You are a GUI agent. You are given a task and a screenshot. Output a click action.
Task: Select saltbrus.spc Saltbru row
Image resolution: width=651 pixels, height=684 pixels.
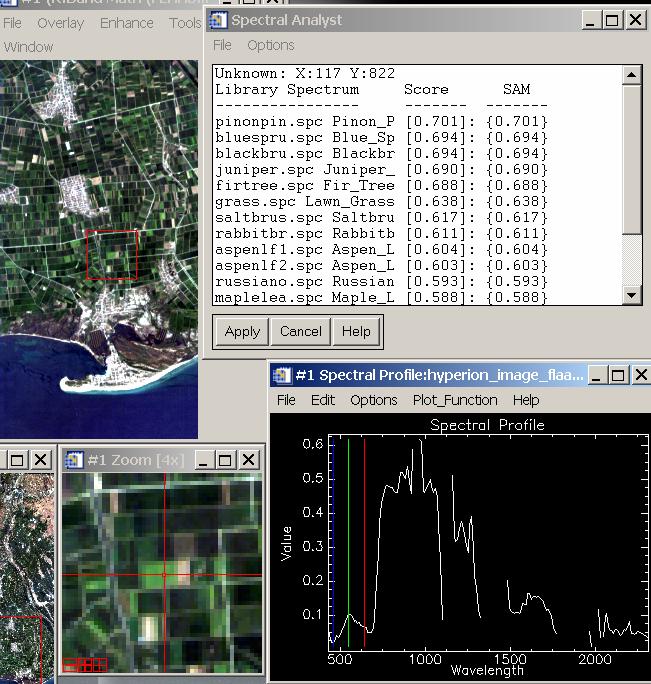point(381,218)
